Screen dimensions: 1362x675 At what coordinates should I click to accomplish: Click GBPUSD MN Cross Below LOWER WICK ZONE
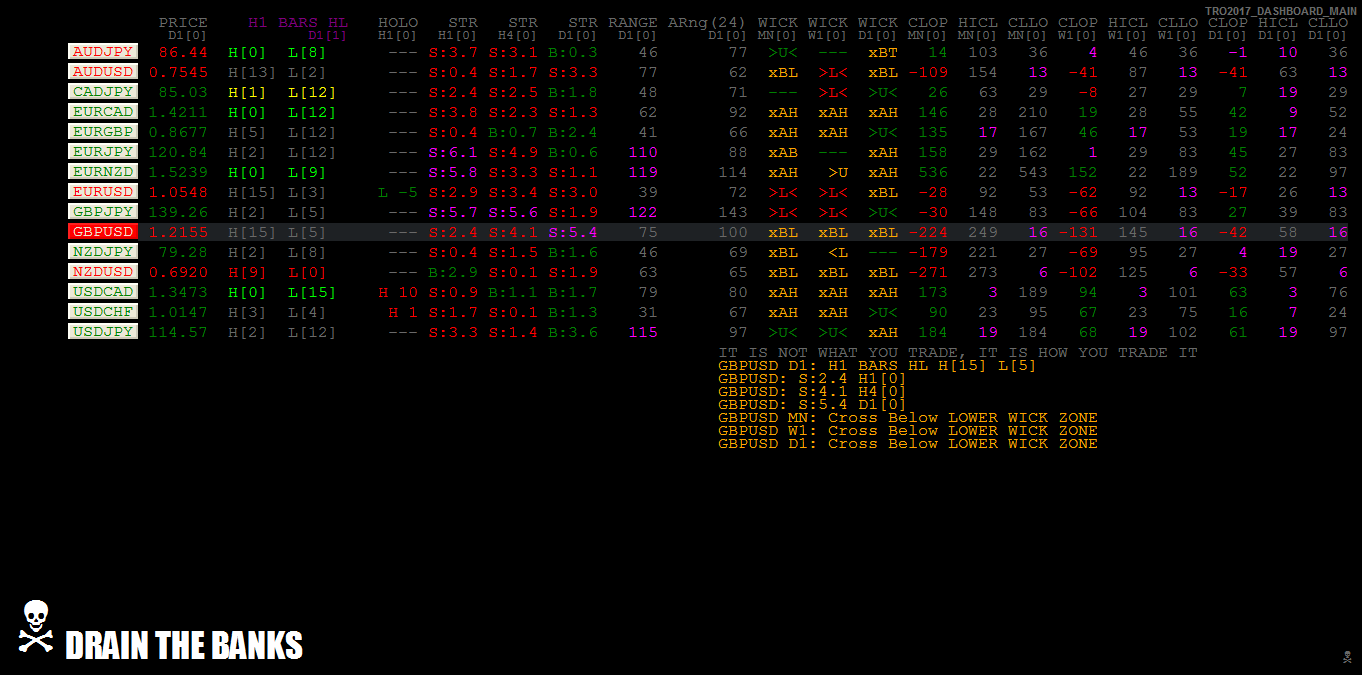pyautogui.click(x=908, y=417)
